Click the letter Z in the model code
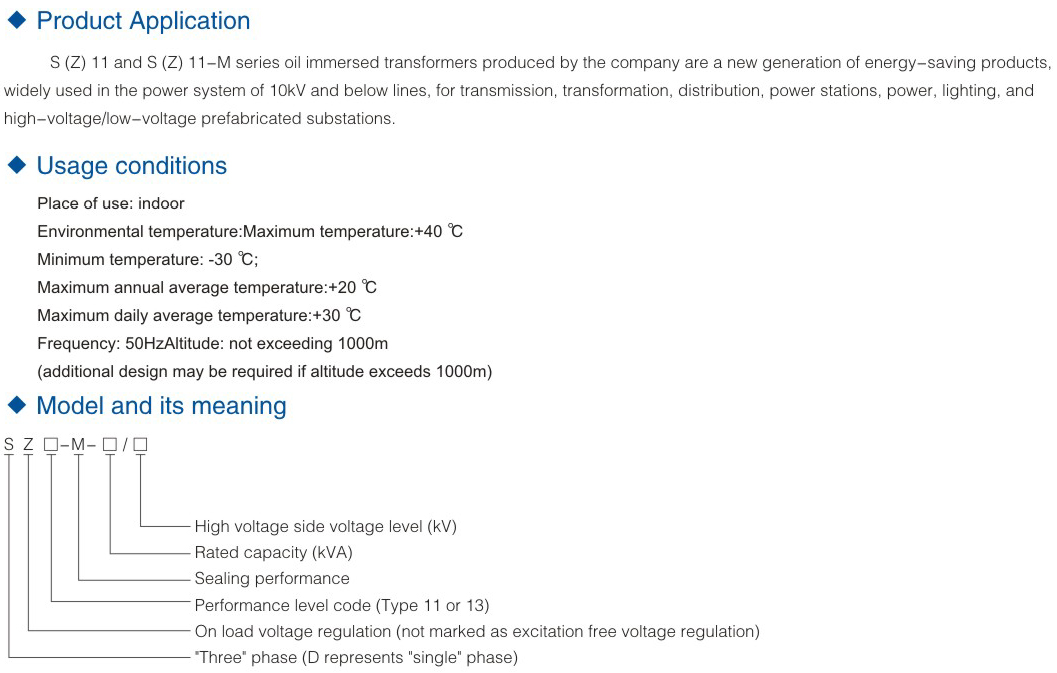Viewport: 1057px width, 673px height. pos(28,444)
